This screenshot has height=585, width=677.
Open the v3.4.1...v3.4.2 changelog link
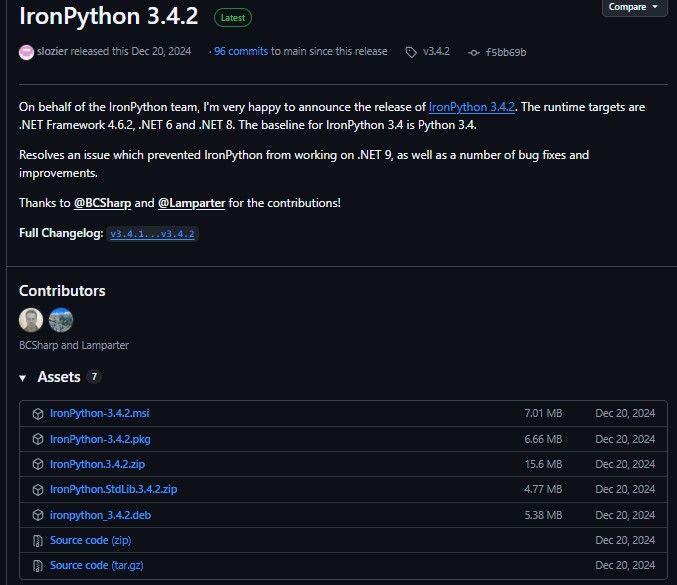(152, 234)
